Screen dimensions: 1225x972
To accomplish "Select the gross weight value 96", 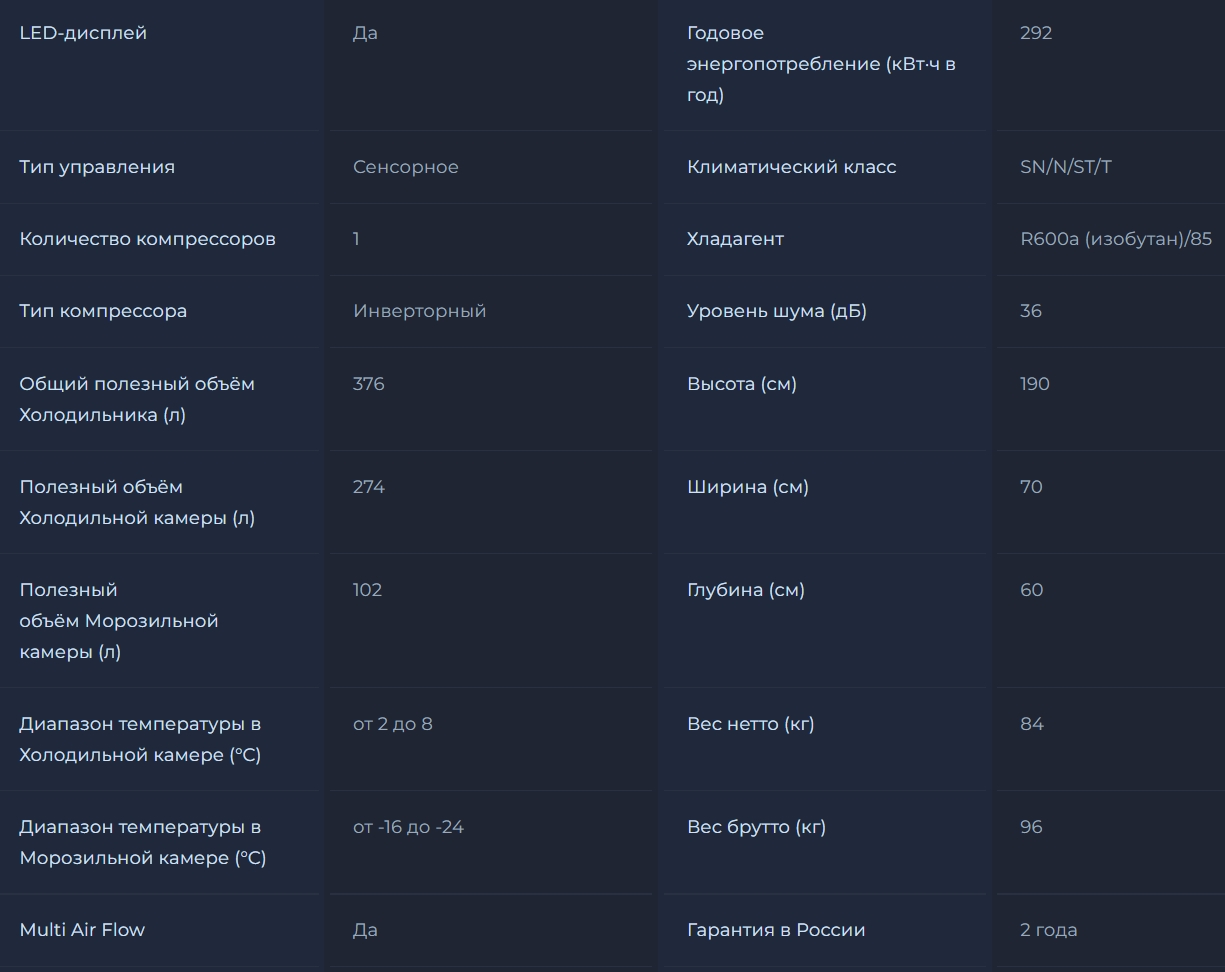I will click(1031, 827).
